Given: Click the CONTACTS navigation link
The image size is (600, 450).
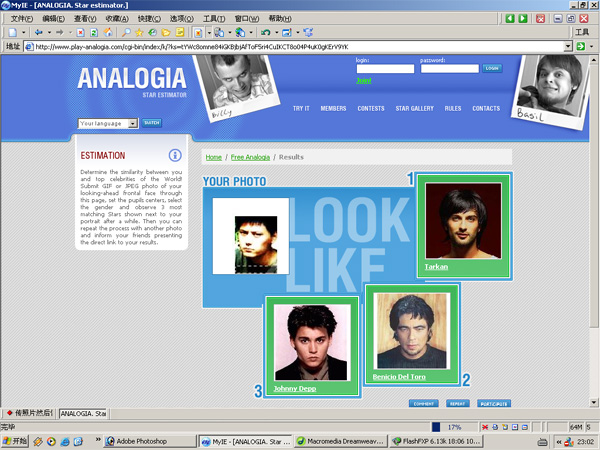Looking at the screenshot, I should 486,109.
